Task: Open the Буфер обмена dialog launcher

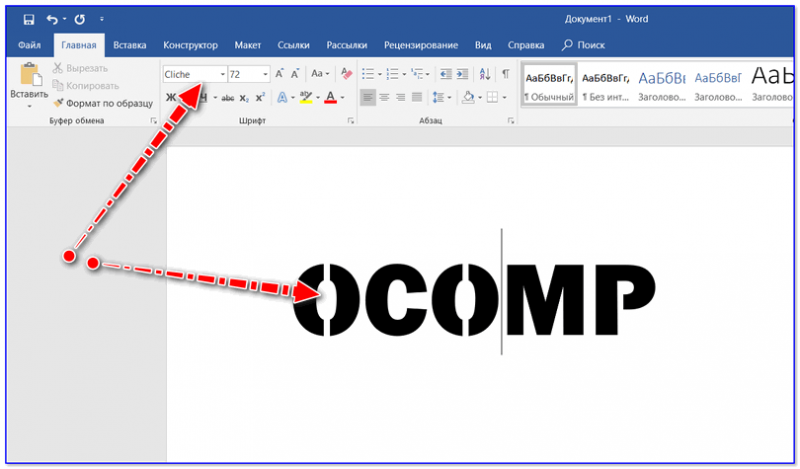Action: point(153,121)
